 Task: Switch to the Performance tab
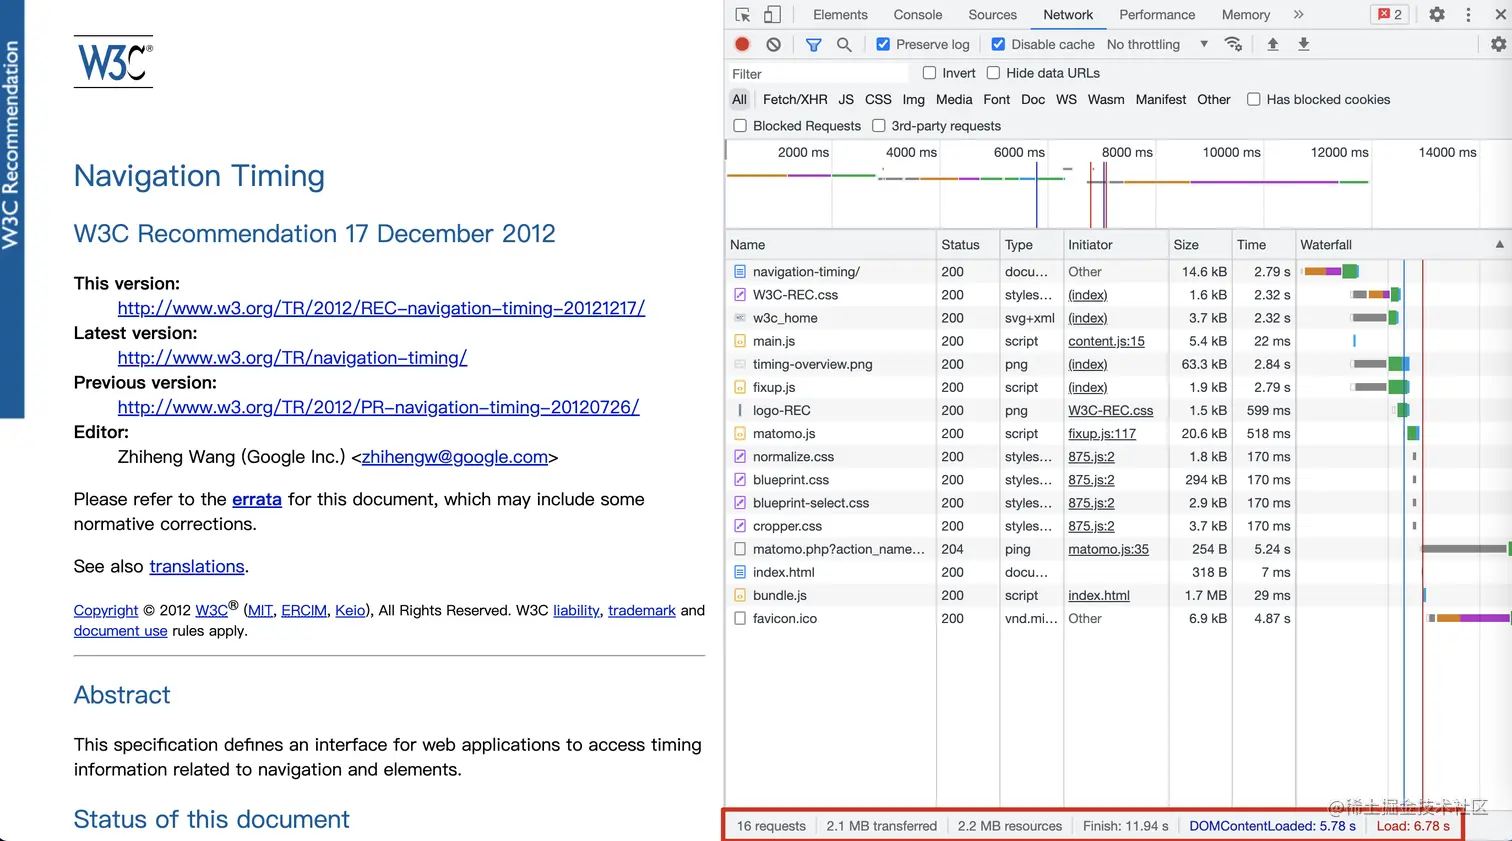[1157, 15]
